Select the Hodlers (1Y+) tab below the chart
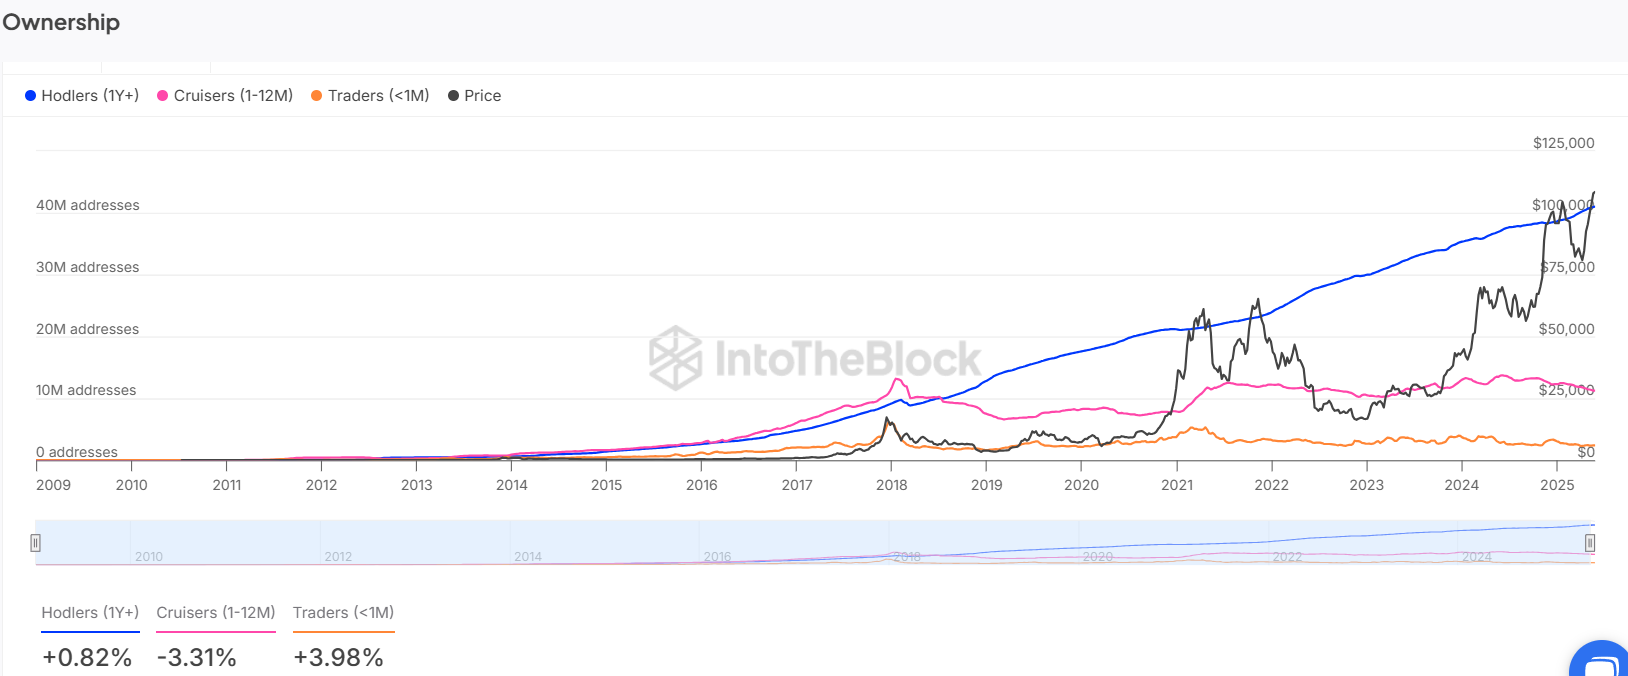 pyautogui.click(x=90, y=613)
